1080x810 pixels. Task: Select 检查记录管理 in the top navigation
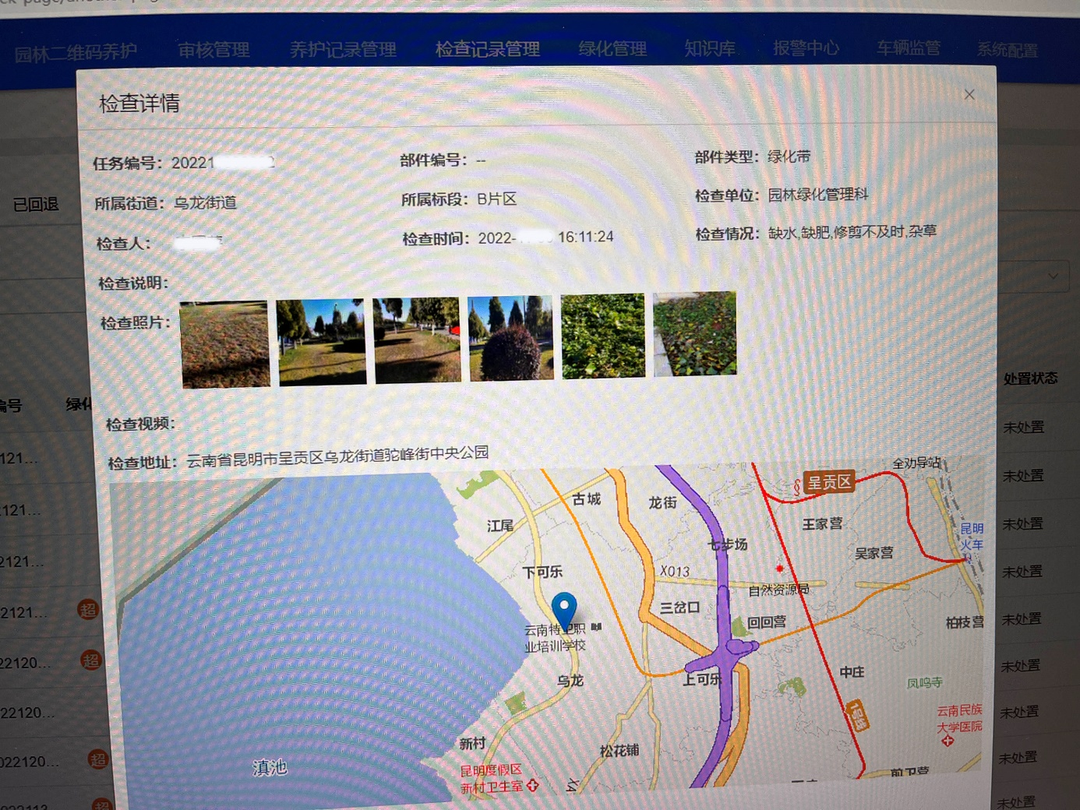487,49
